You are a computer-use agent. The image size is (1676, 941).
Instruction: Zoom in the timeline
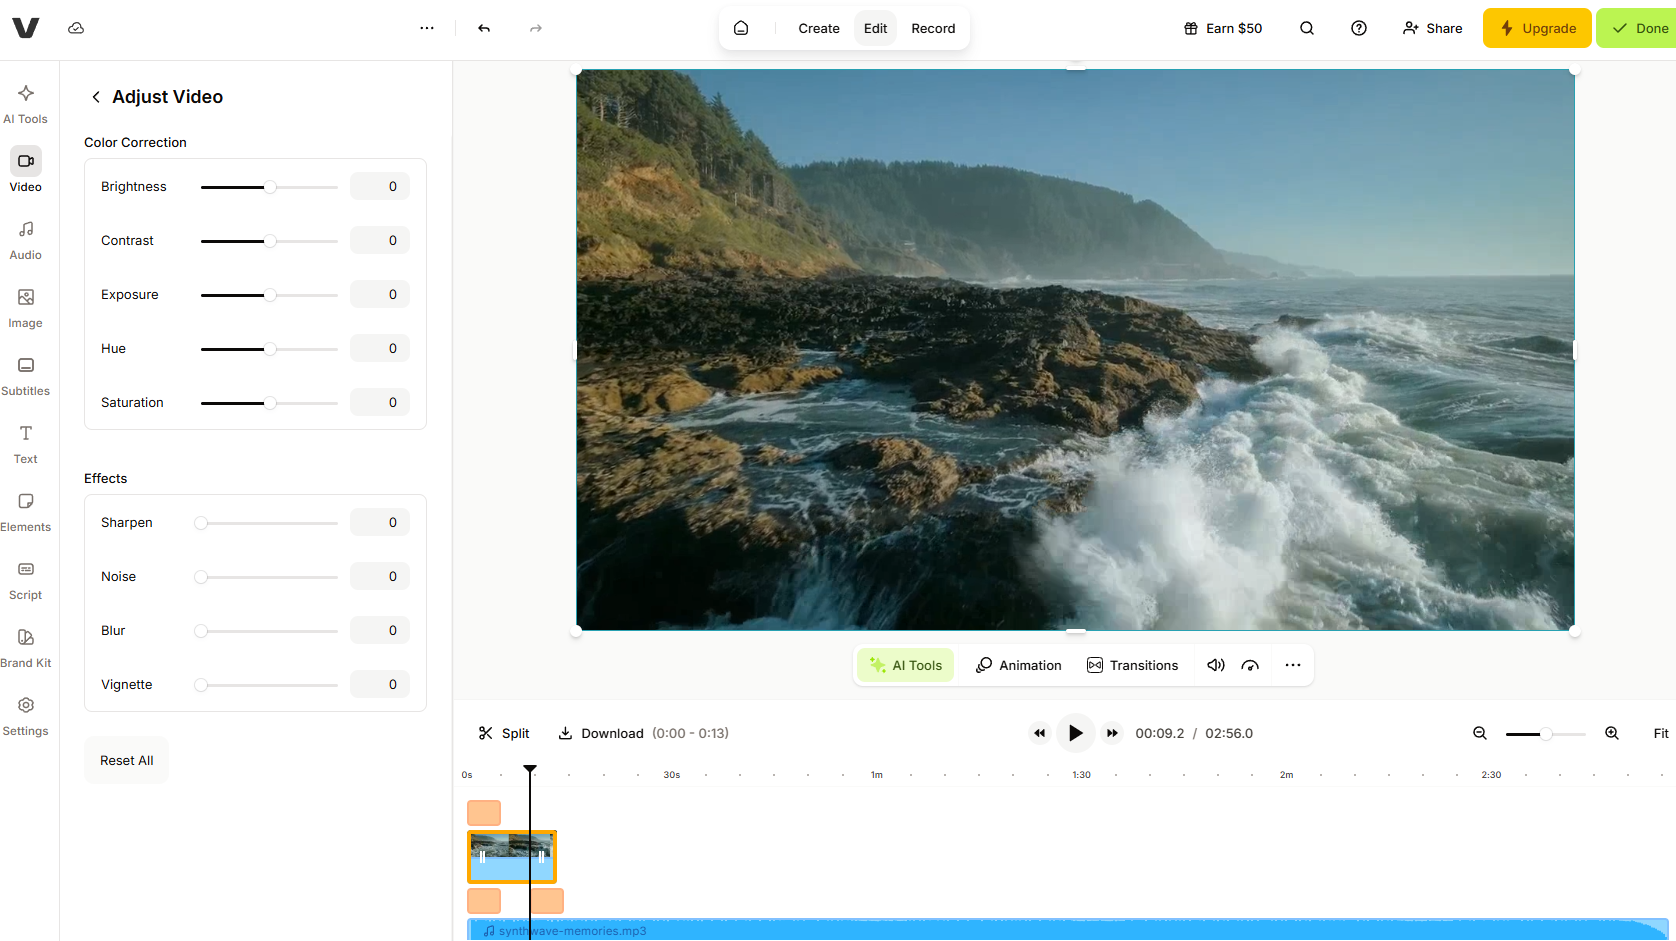click(x=1612, y=733)
